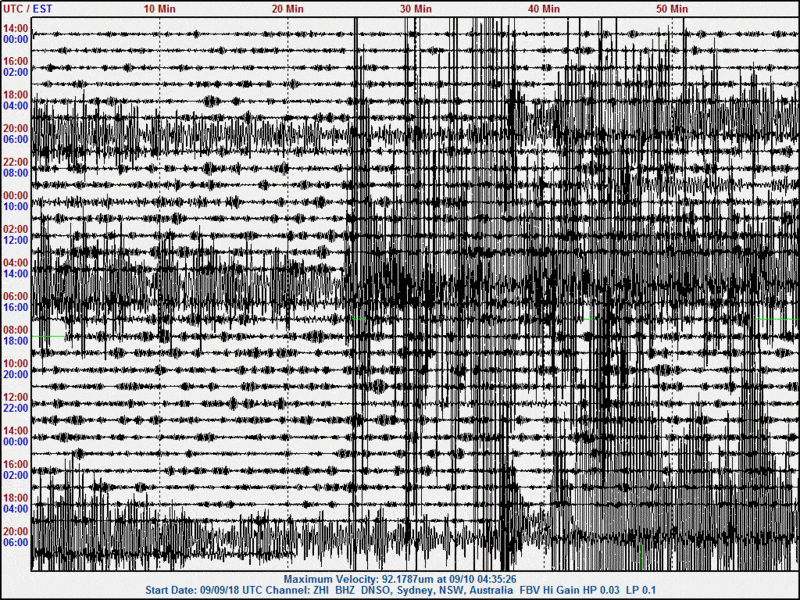The image size is (800, 600).
Task: Click the 30 Min time marker
Action: 416,8
